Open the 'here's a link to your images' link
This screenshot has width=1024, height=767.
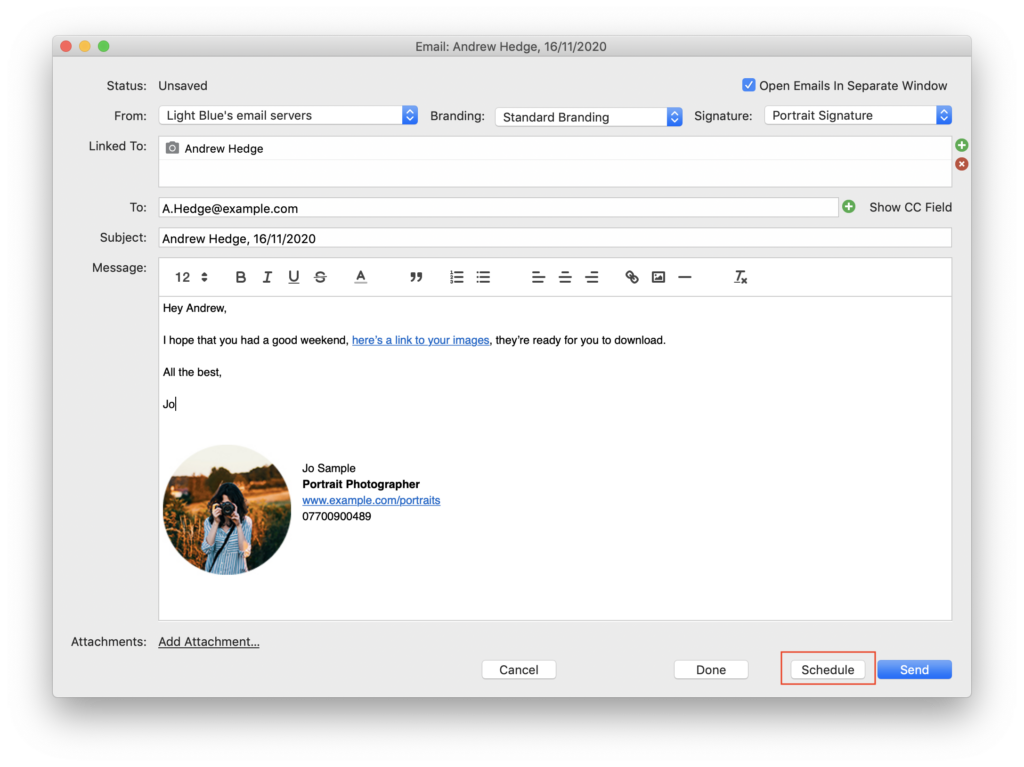pyautogui.click(x=420, y=340)
